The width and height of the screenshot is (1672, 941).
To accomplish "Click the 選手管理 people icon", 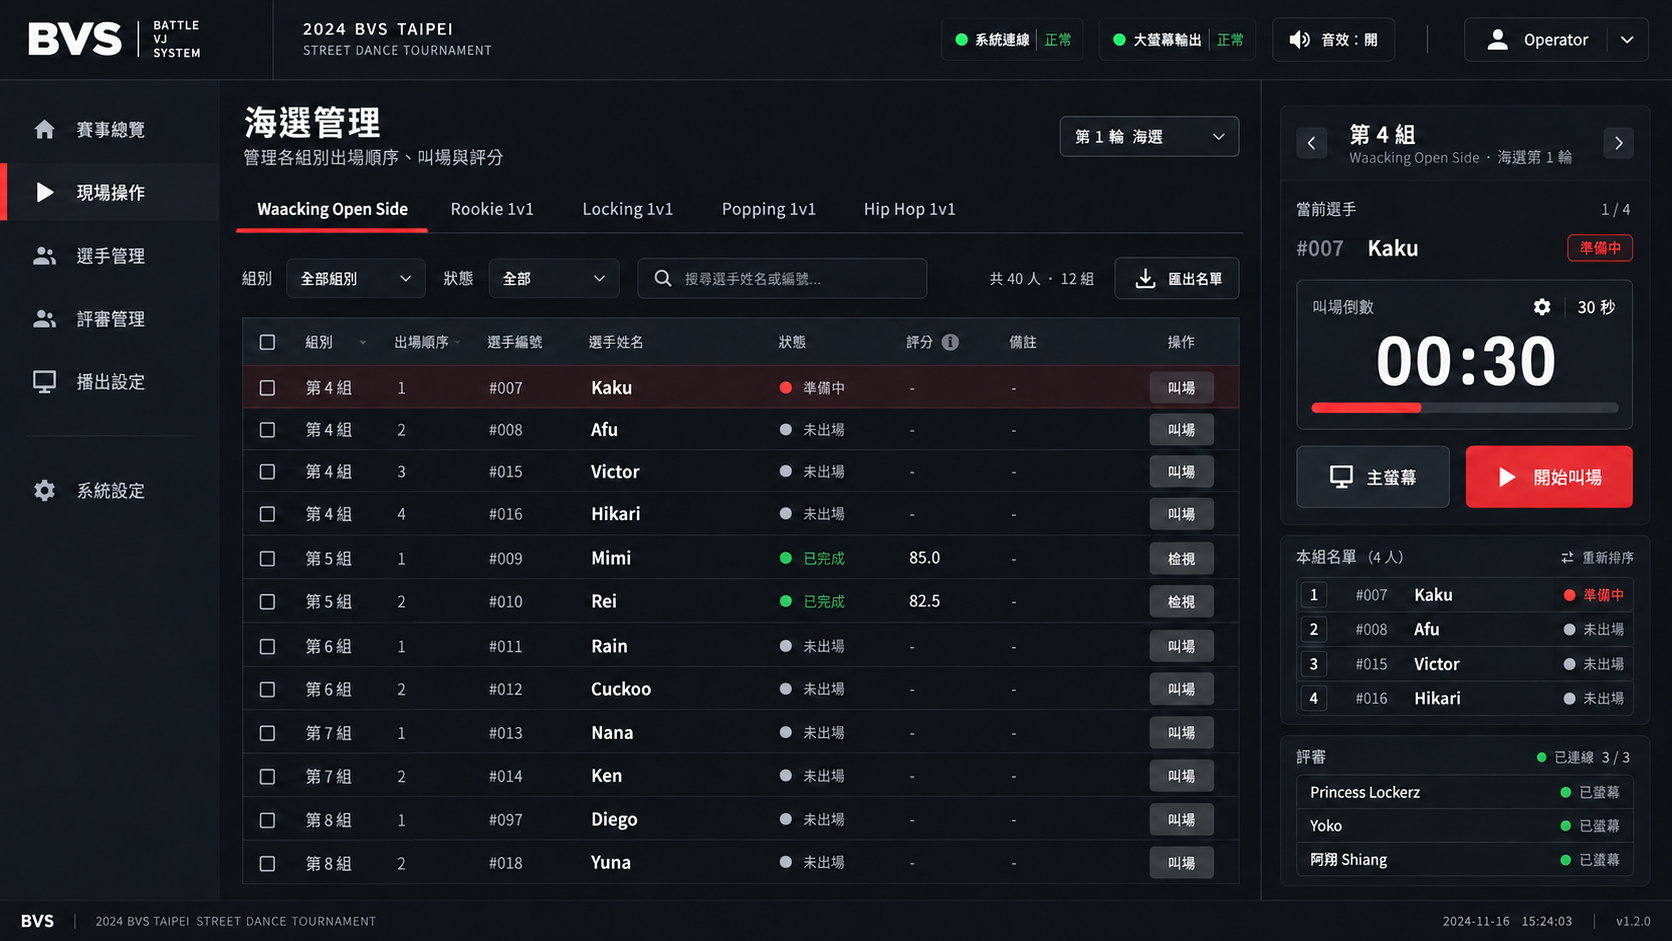I will tap(44, 256).
